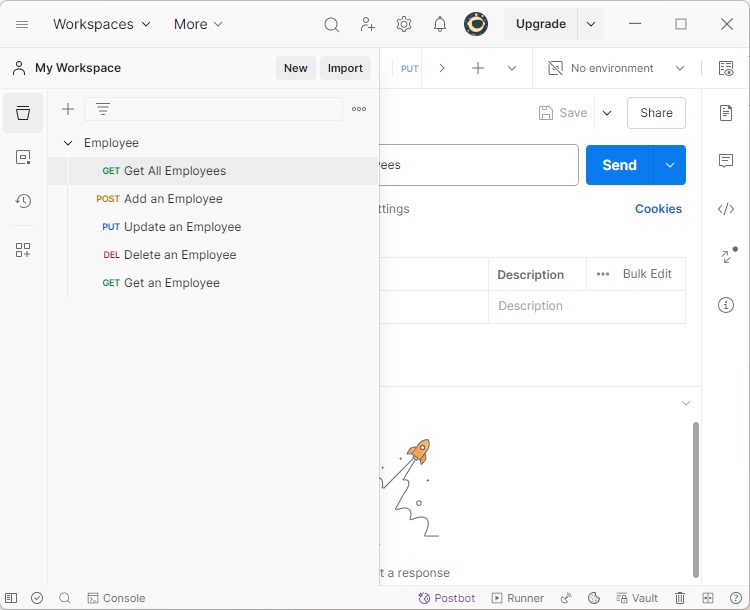Click the notifications bell icon
This screenshot has width=750, height=610.
pyautogui.click(x=440, y=24)
